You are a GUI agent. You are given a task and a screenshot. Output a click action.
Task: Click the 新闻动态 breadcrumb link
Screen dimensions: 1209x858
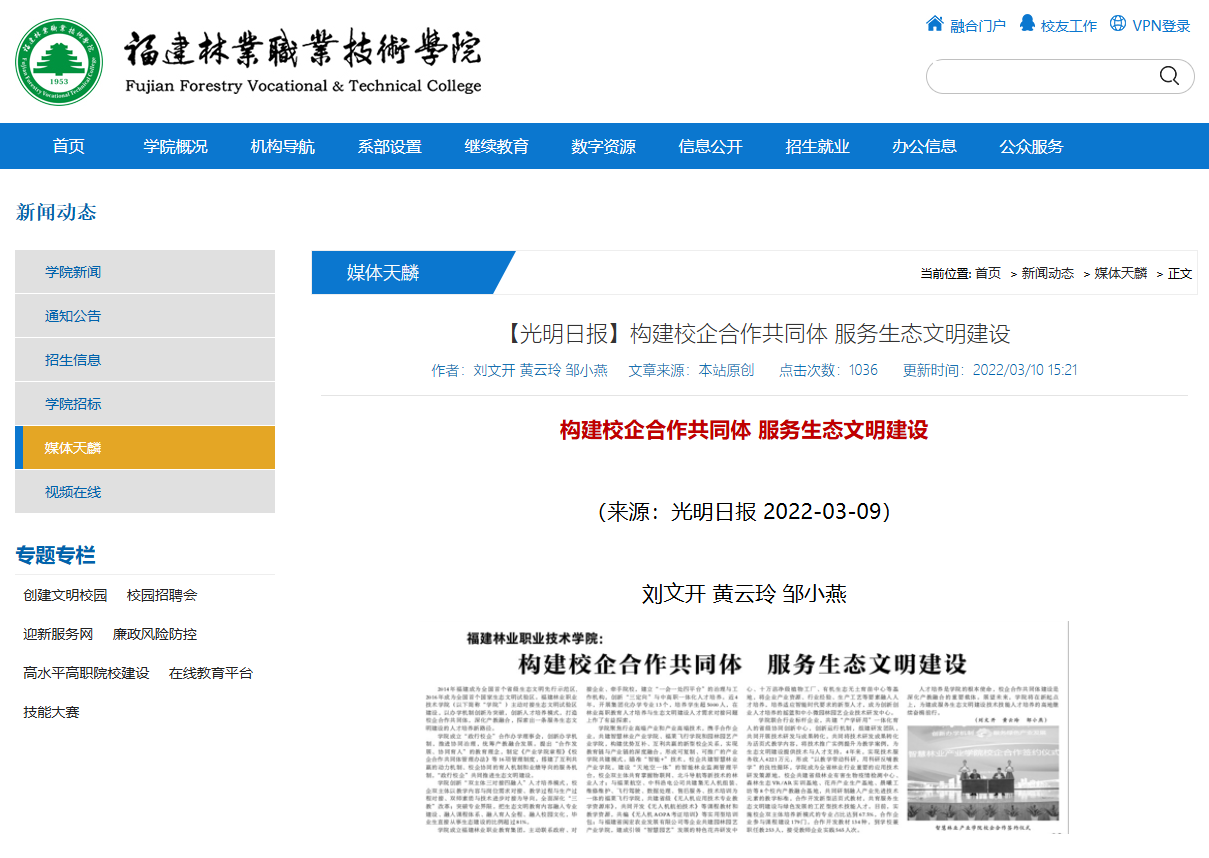click(x=1047, y=273)
